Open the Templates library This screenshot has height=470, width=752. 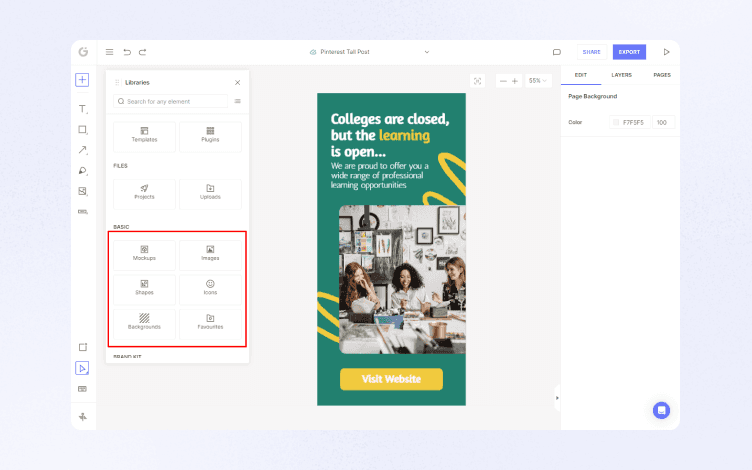[144, 137]
